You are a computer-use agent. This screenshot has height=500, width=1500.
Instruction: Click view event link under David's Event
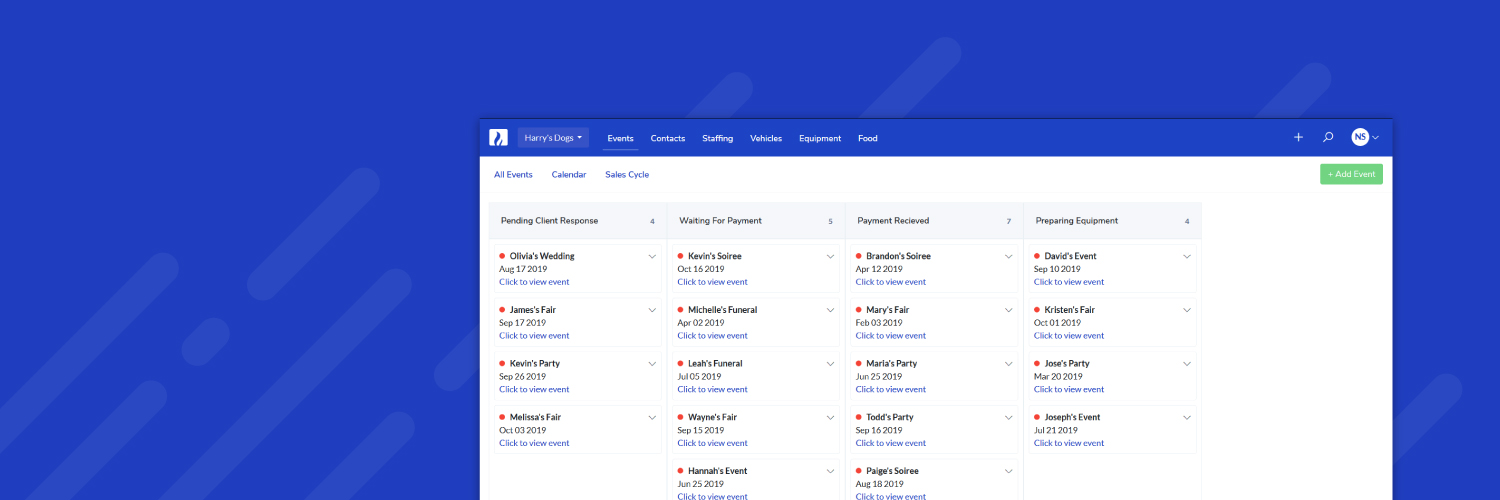(x=1069, y=282)
